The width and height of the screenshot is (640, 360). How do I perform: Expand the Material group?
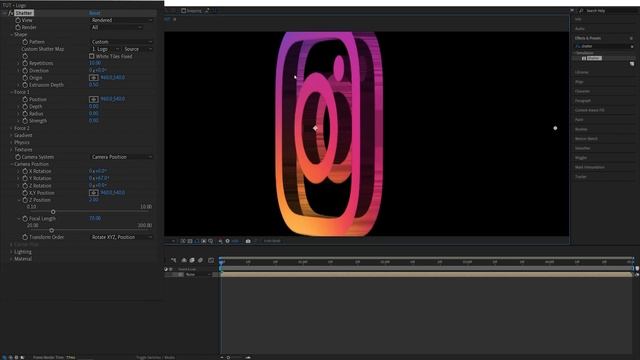(11, 259)
